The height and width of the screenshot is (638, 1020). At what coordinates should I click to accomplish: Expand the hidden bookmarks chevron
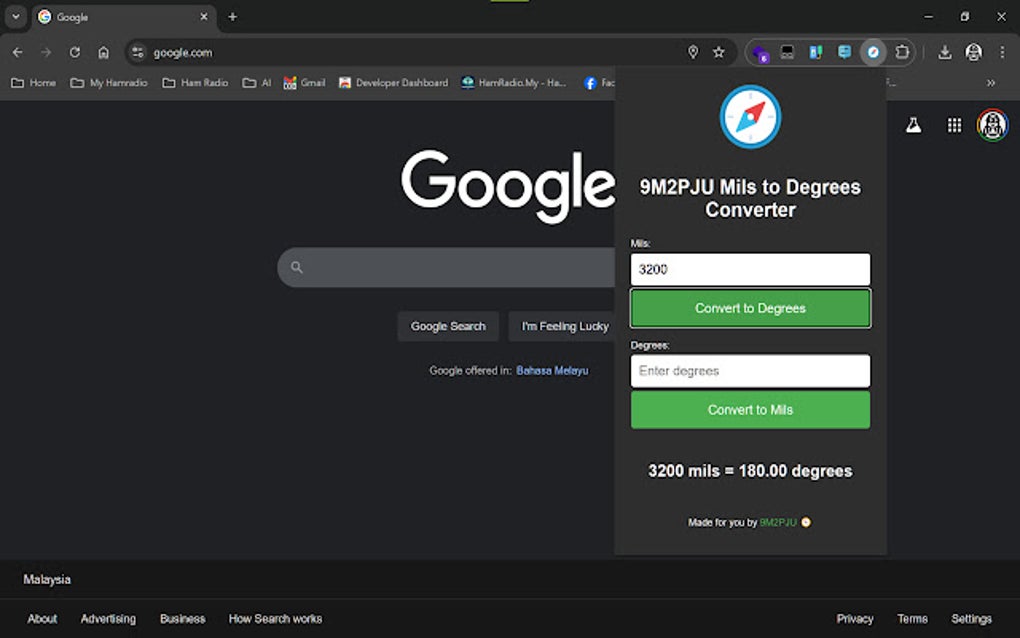point(990,83)
